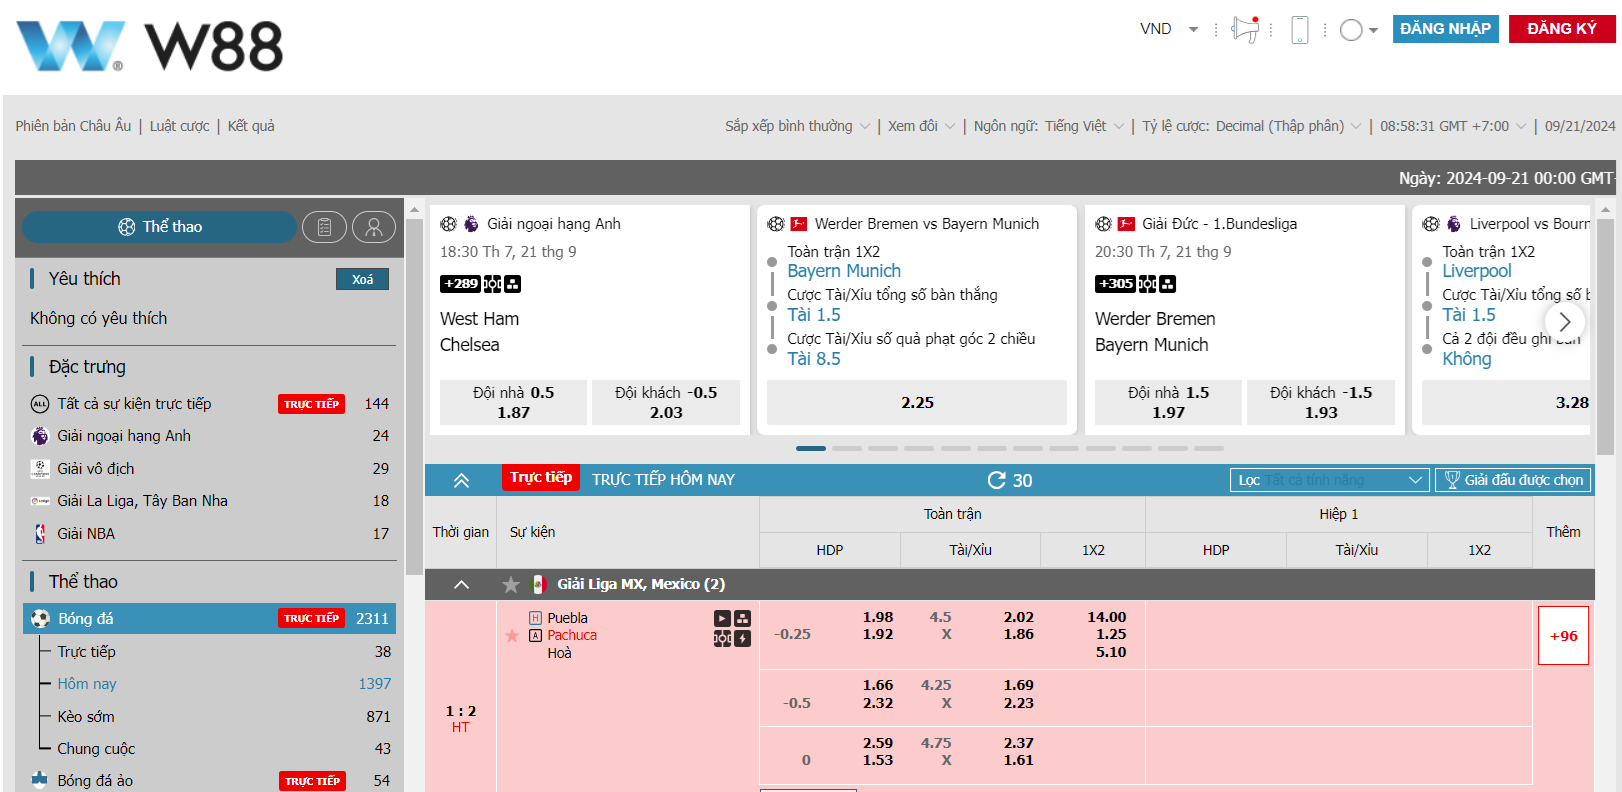Select the Thể thao sidebar tab
The image size is (1622, 792).
coord(160,227)
